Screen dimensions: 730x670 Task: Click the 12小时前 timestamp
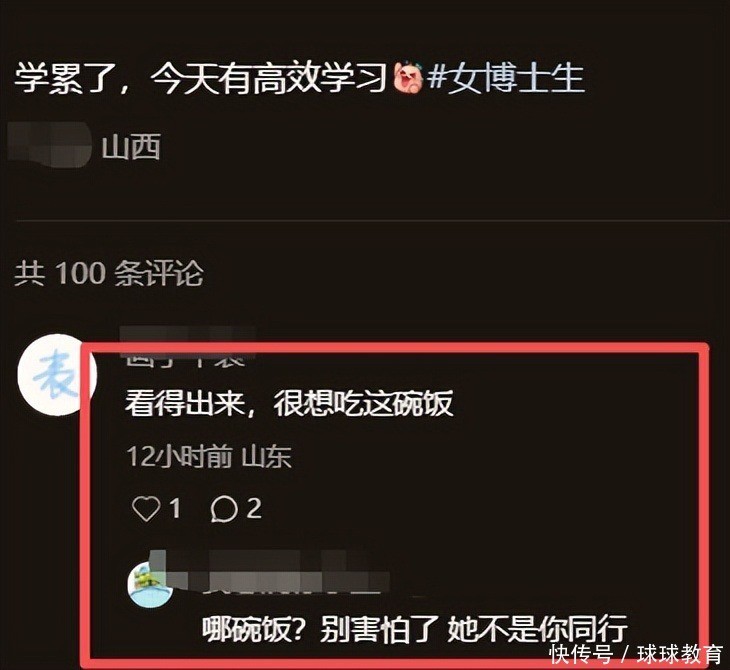point(180,457)
